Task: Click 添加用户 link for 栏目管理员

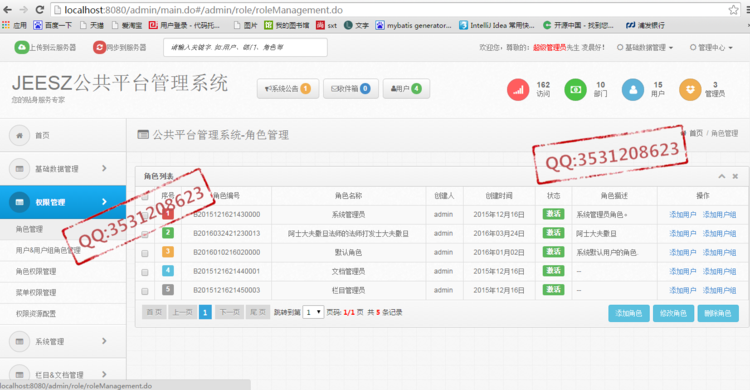Action: pyautogui.click(x=683, y=290)
